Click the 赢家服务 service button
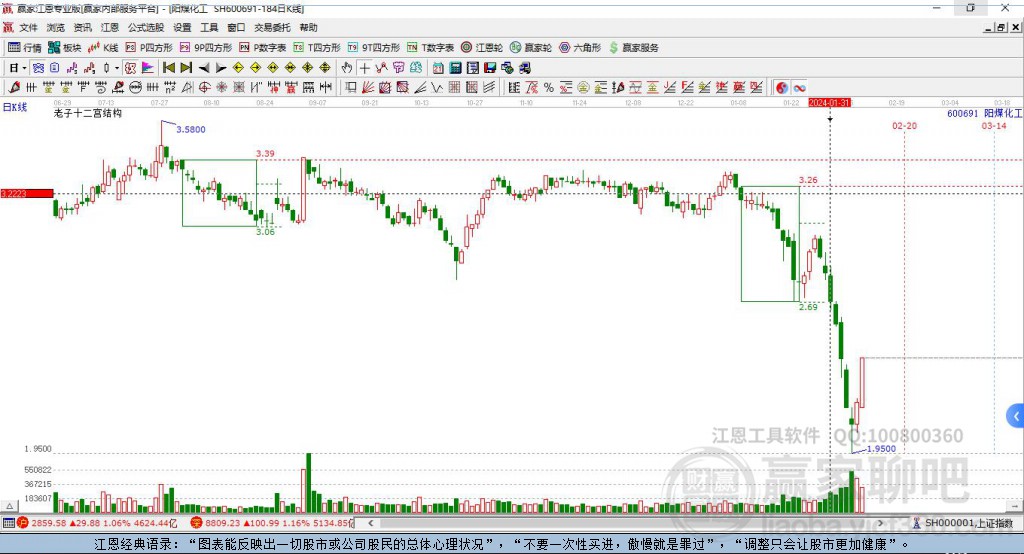This screenshot has height=554, width=1024. [633, 48]
